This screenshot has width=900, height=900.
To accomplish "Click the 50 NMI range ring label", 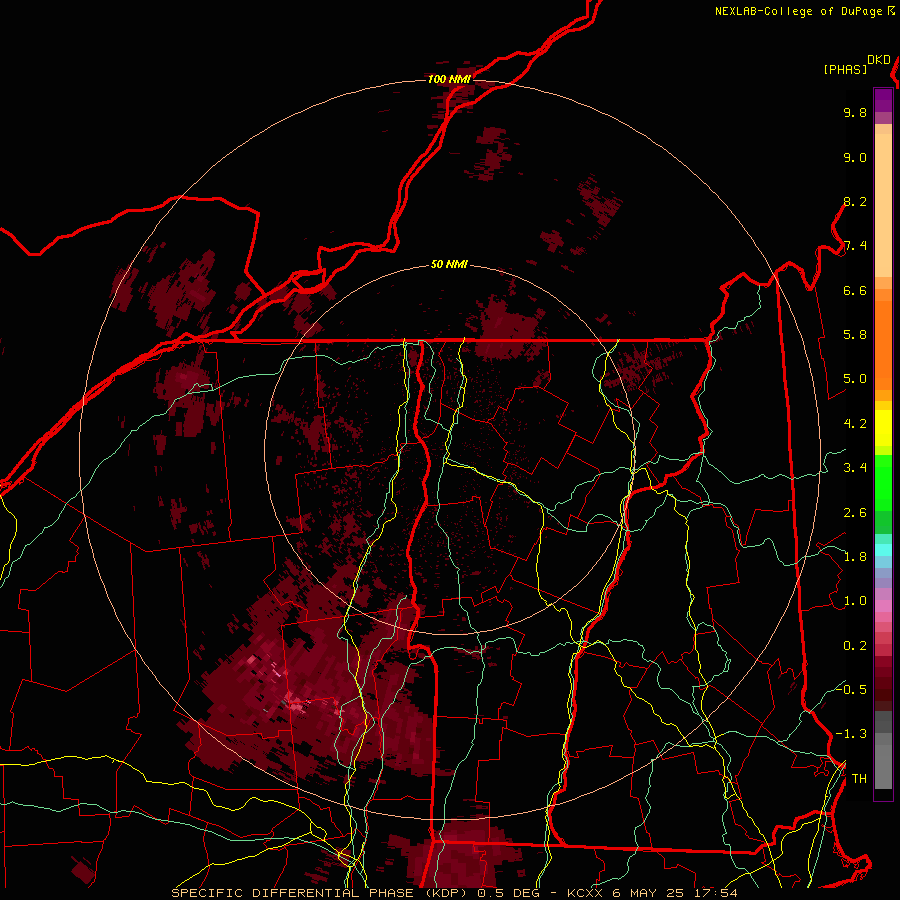I will 449,264.
